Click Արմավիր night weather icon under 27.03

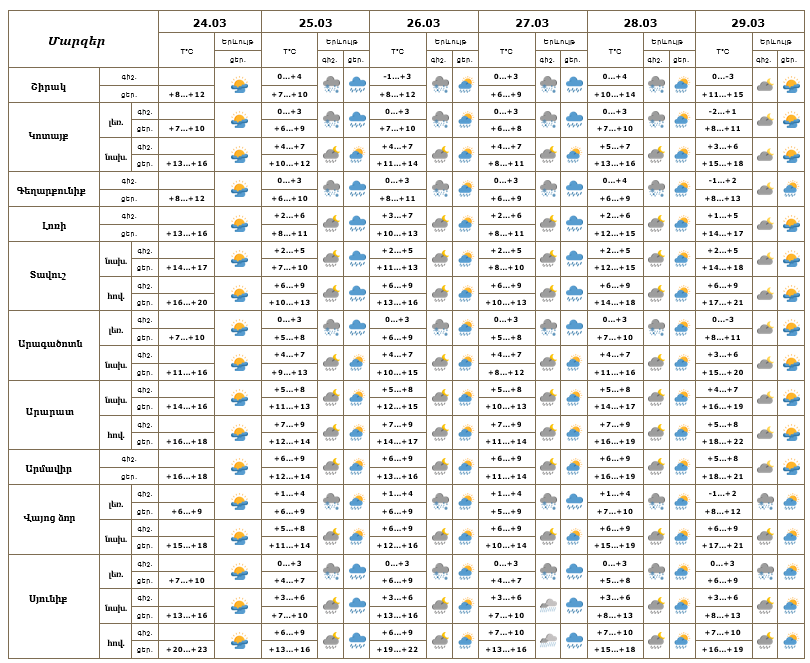point(548,467)
